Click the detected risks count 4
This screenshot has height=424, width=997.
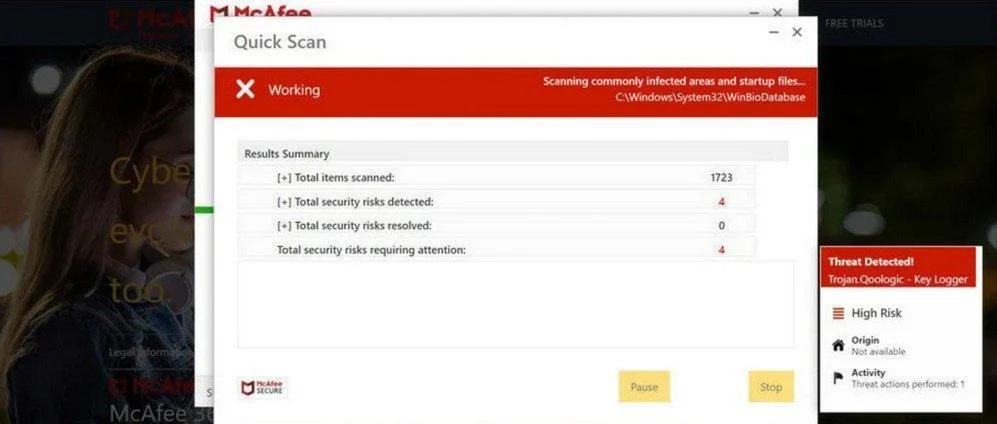[x=722, y=202]
